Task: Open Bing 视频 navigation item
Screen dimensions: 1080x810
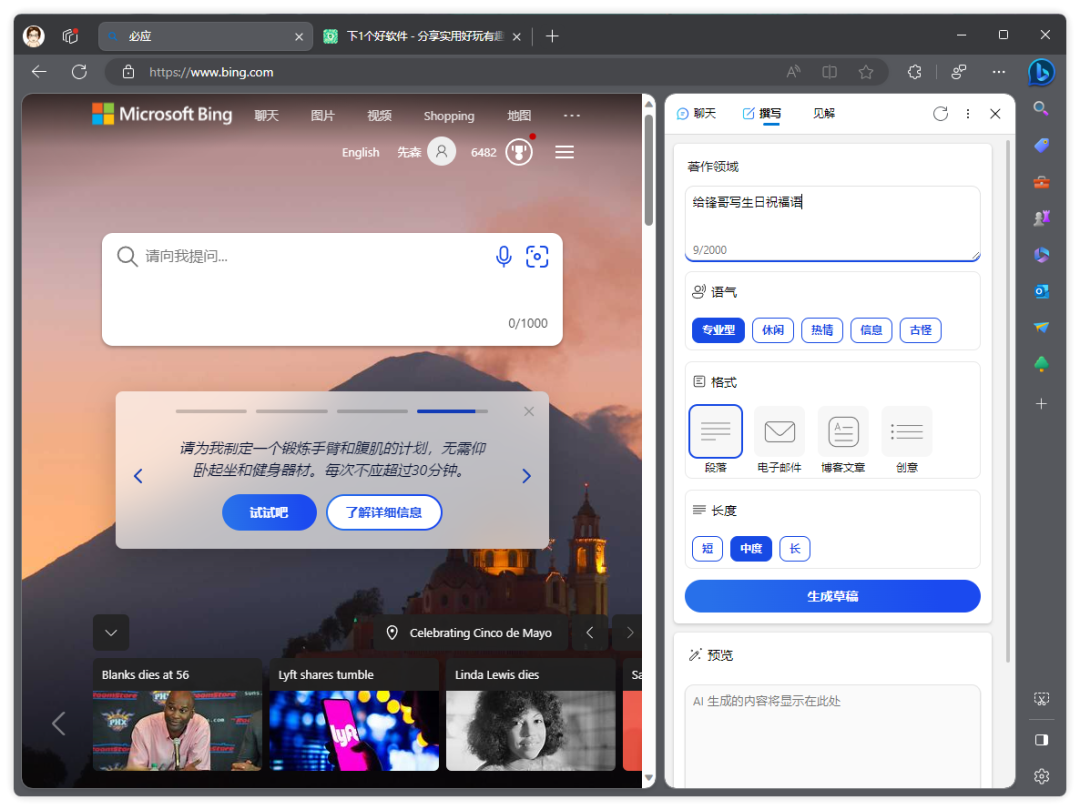Action: point(379,116)
